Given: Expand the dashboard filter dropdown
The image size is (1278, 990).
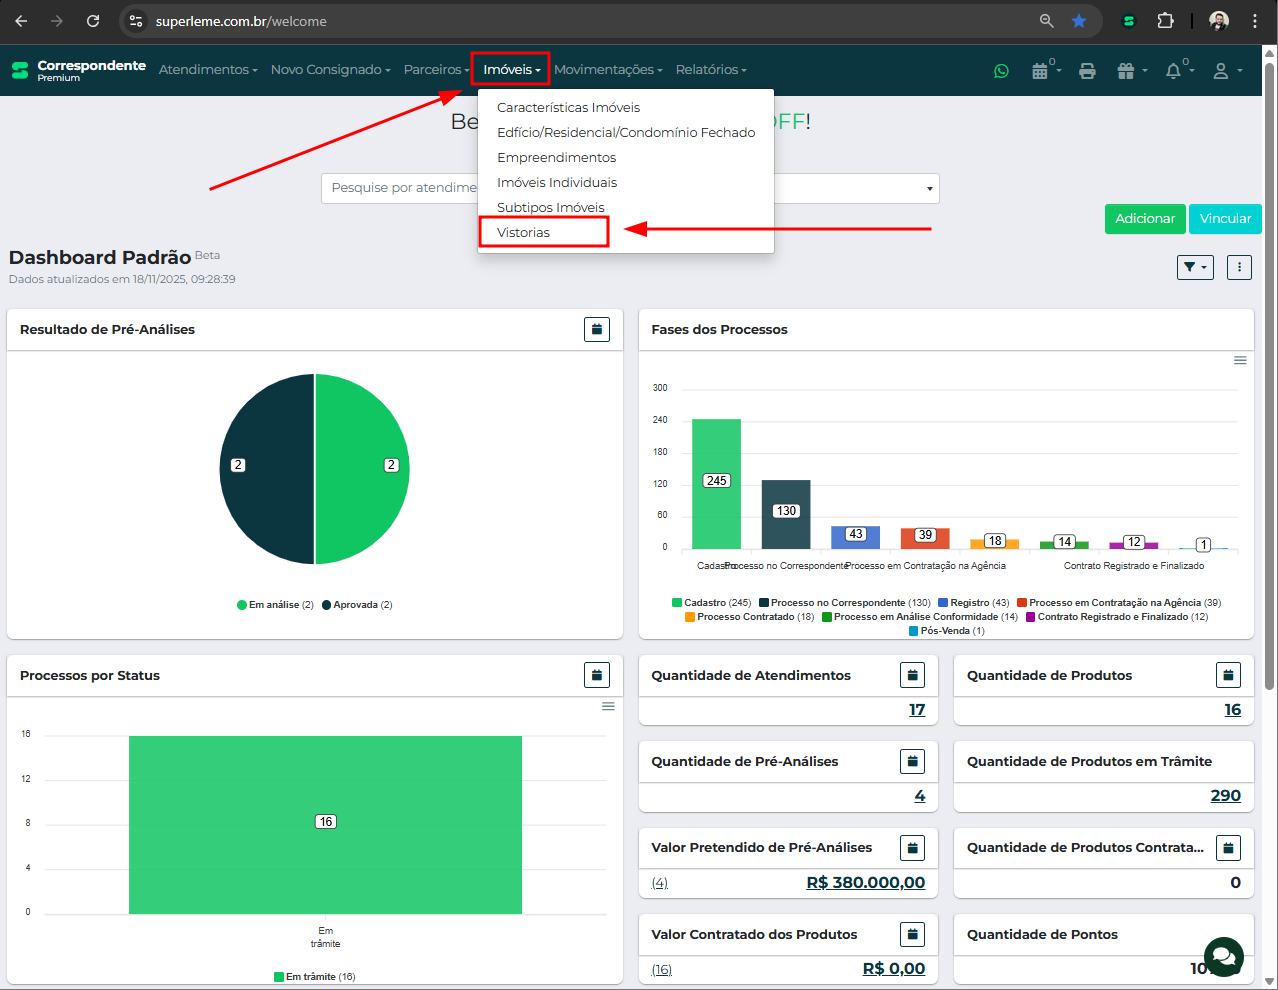Looking at the screenshot, I should point(1195,267).
